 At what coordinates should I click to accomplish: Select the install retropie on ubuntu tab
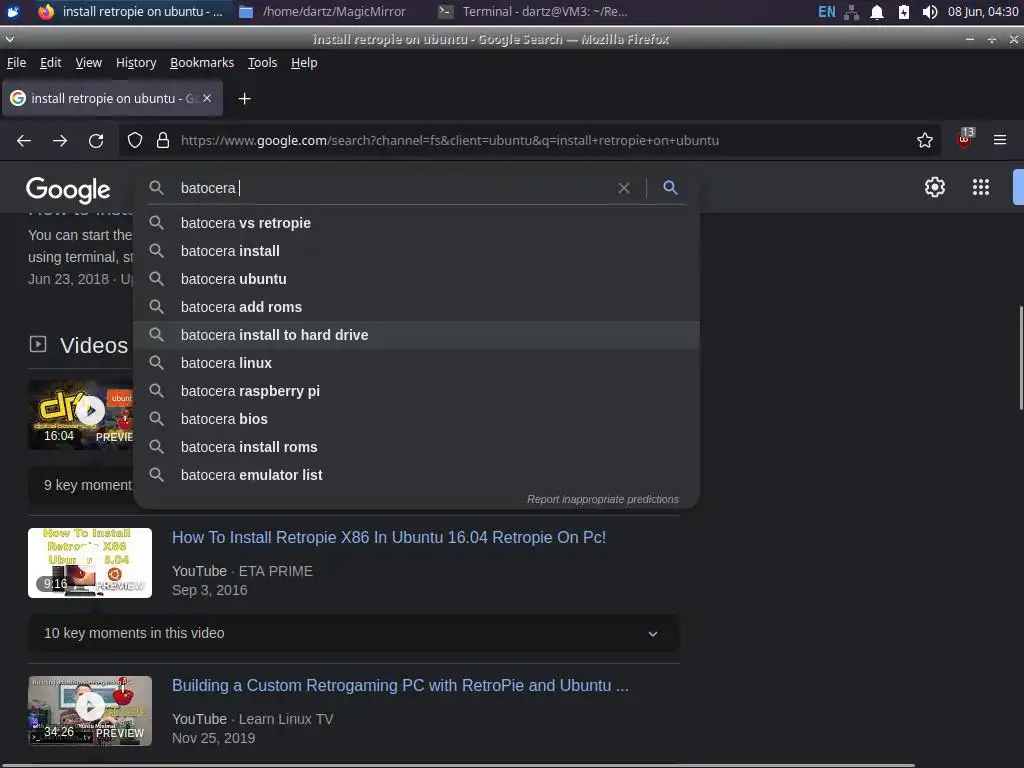[112, 98]
